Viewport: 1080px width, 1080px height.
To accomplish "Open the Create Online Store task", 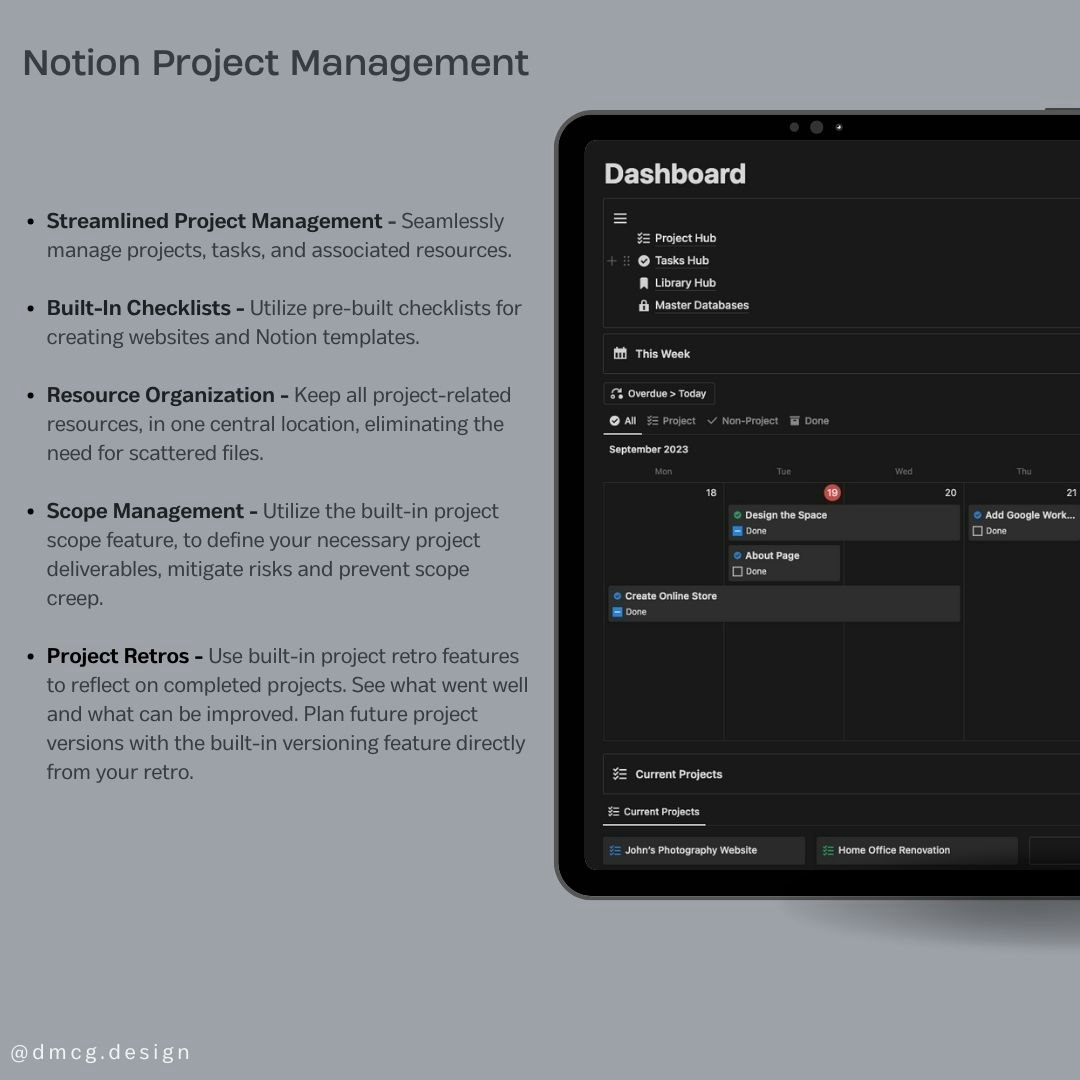I will click(x=784, y=603).
